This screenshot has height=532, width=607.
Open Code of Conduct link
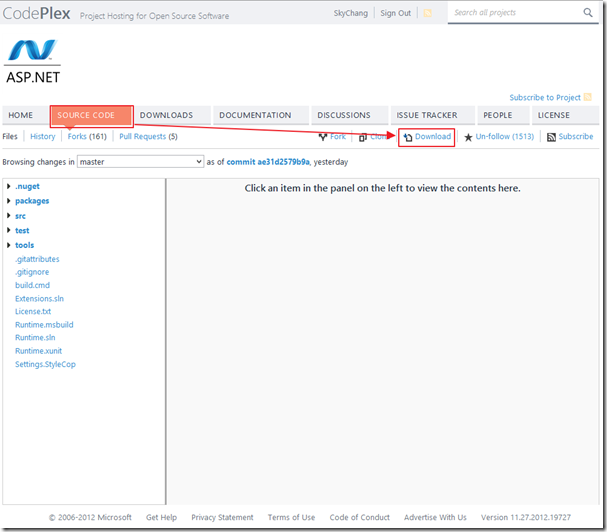[x=360, y=517]
